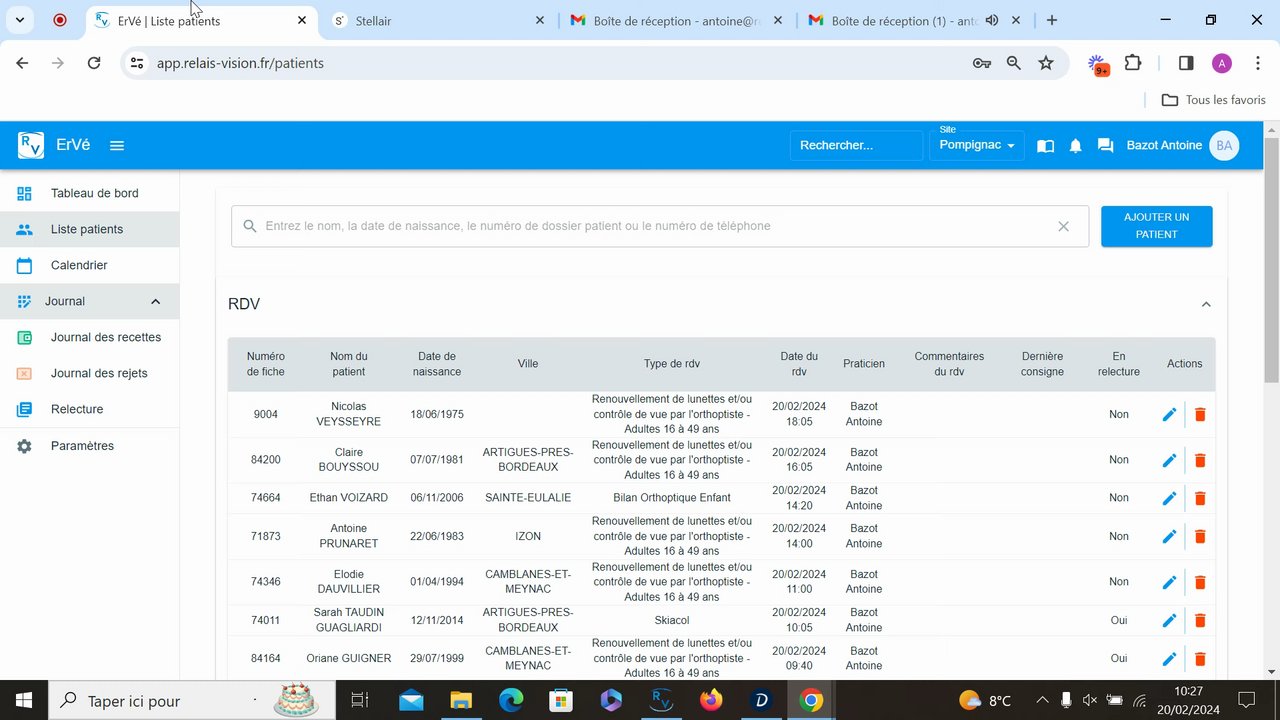Image resolution: width=1280 pixels, height=720 pixels.
Task: Delete Antoine PRUNARET appointment
Action: (x=1200, y=536)
